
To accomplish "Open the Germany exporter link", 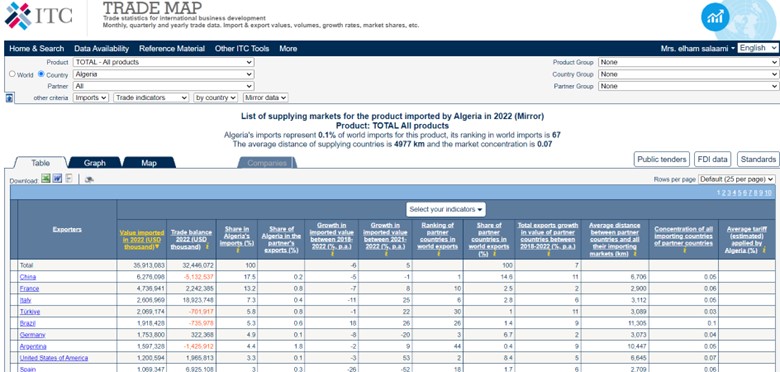I will [x=32, y=335].
